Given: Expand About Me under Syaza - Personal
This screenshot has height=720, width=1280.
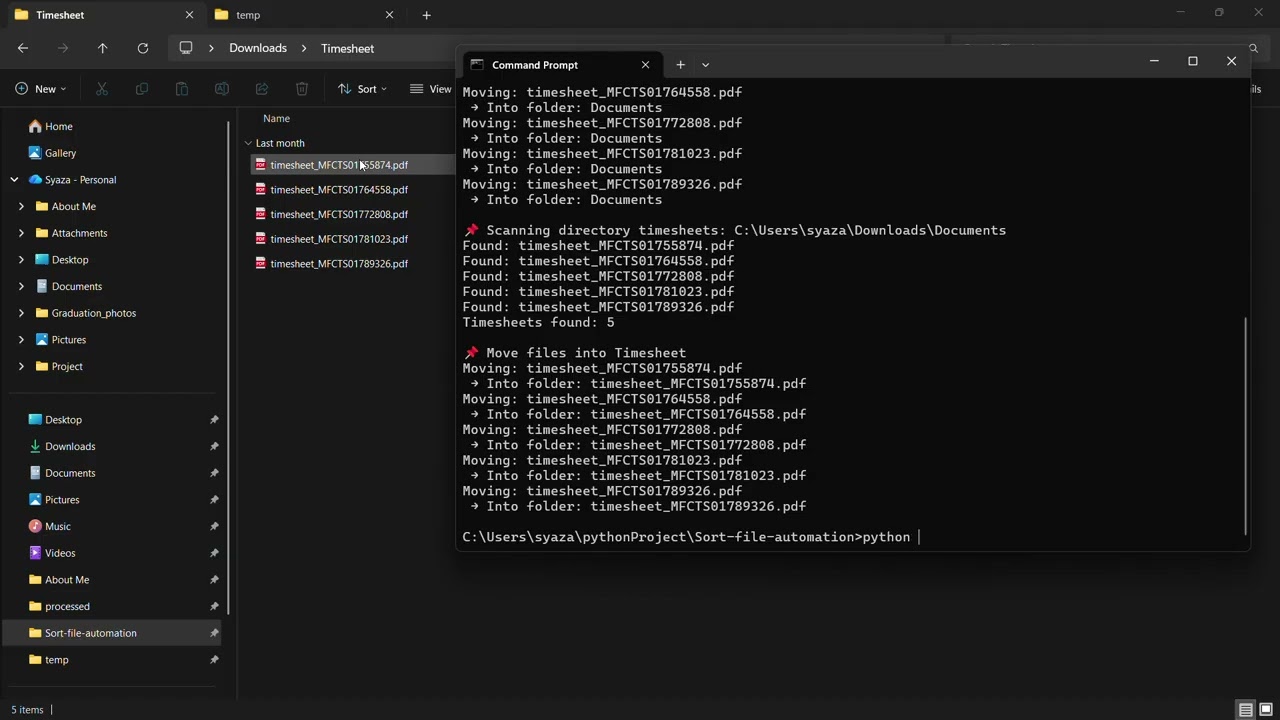Looking at the screenshot, I should tap(21, 206).
